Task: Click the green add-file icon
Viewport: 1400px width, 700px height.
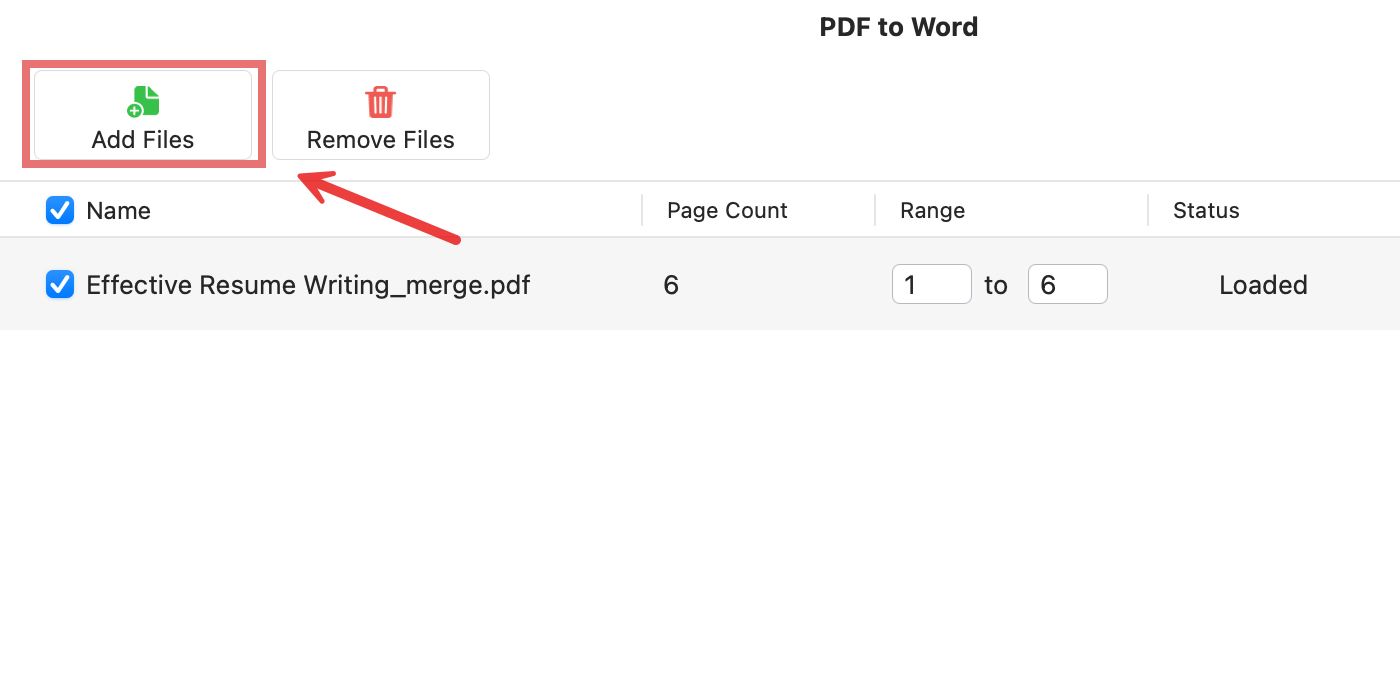Action: point(143,99)
